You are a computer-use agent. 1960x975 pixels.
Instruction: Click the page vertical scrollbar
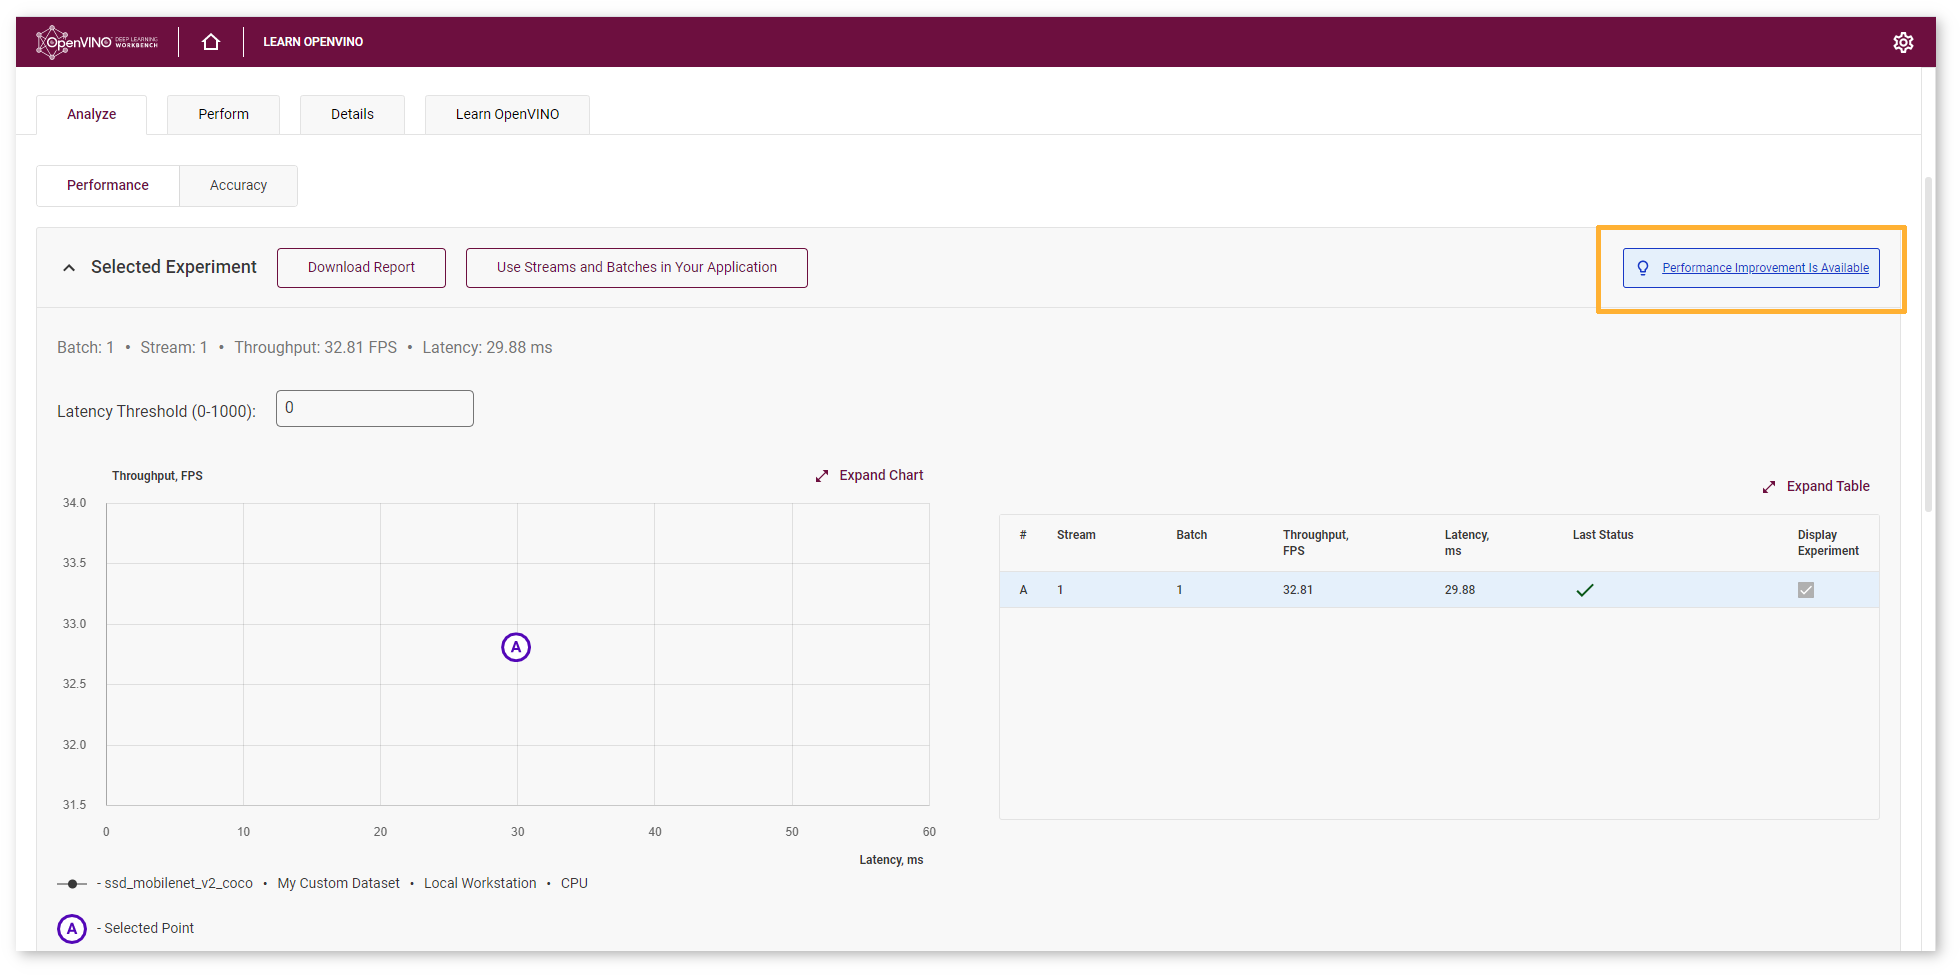click(1928, 345)
